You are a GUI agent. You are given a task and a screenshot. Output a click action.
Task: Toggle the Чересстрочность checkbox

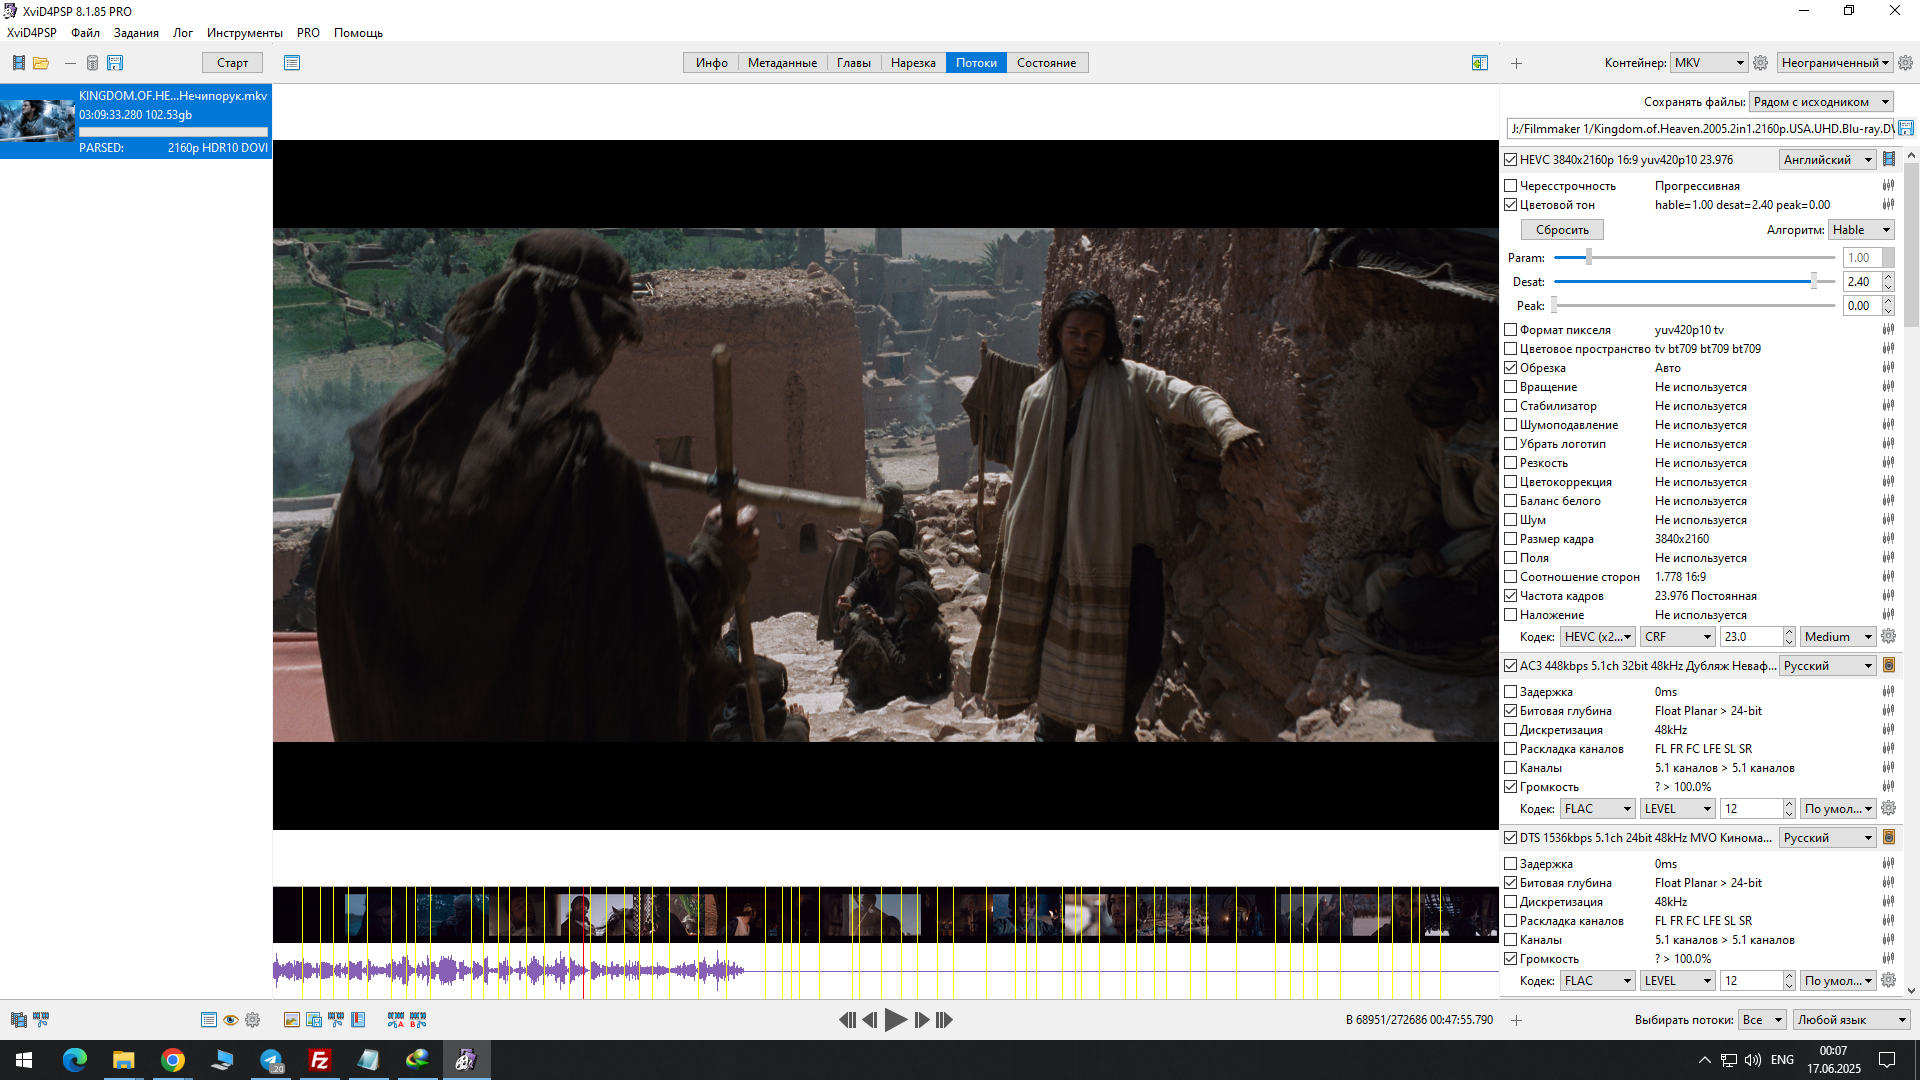(1511, 186)
